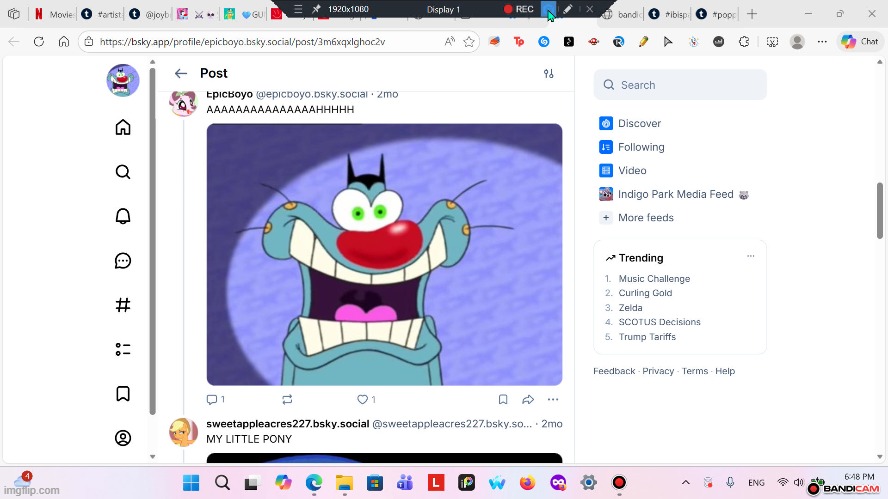Open the Lists icon in sidebar
Viewport: 888px width, 499px height.
(123, 349)
